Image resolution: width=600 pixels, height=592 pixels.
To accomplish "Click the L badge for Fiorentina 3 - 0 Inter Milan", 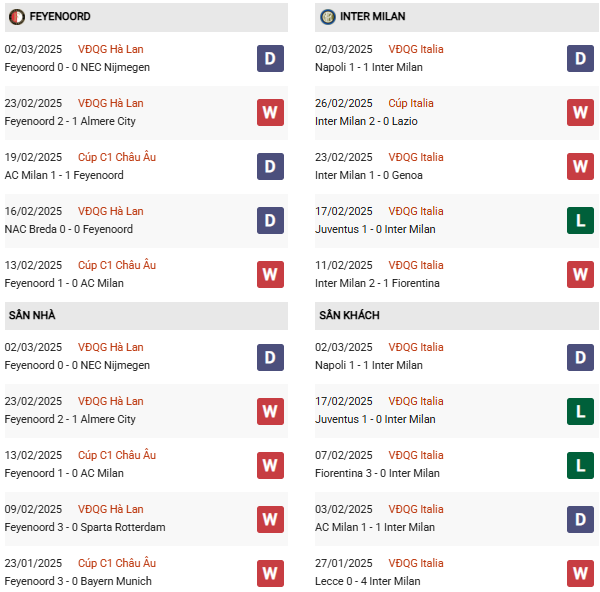I will (x=580, y=465).
